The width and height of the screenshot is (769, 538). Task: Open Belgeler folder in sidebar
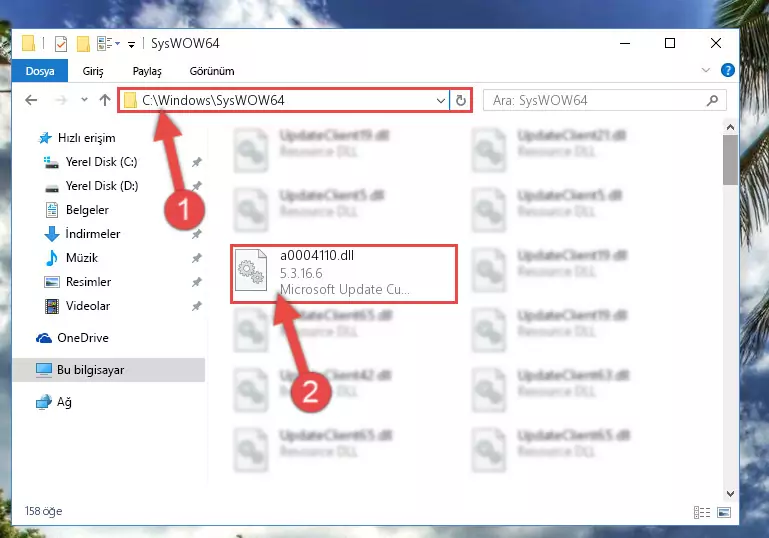pyautogui.click(x=77, y=210)
